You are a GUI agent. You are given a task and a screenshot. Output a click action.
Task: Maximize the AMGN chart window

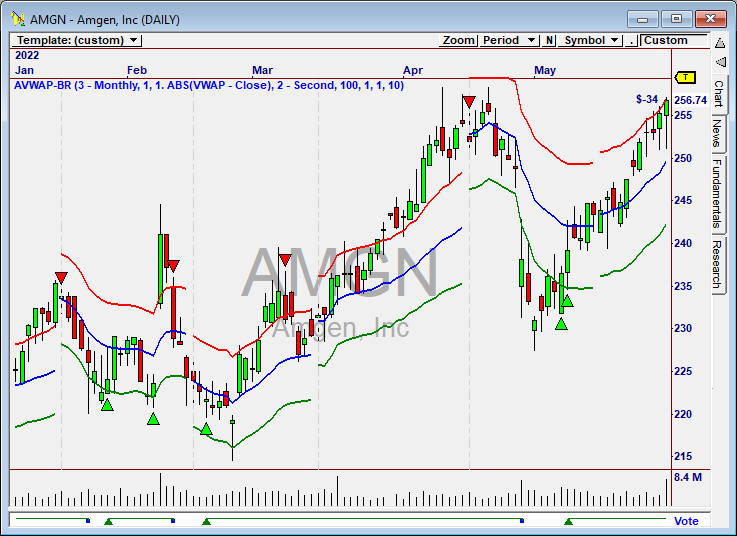(x=676, y=19)
